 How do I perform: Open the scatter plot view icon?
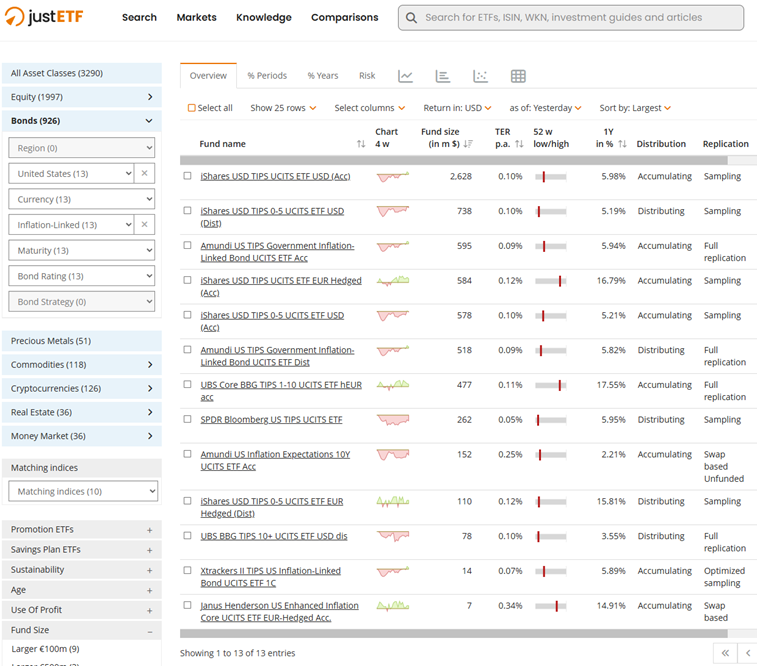(x=480, y=76)
